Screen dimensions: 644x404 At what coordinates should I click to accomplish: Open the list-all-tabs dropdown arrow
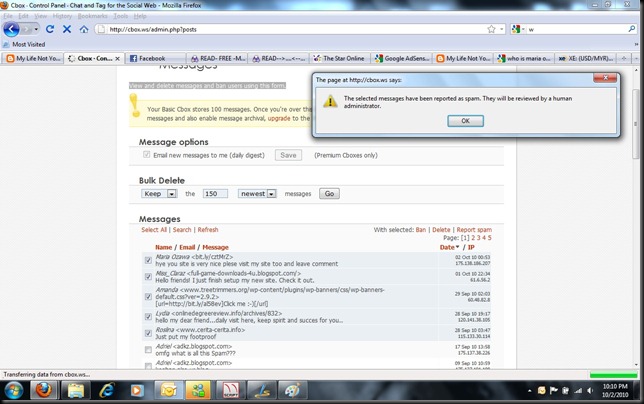(636, 58)
